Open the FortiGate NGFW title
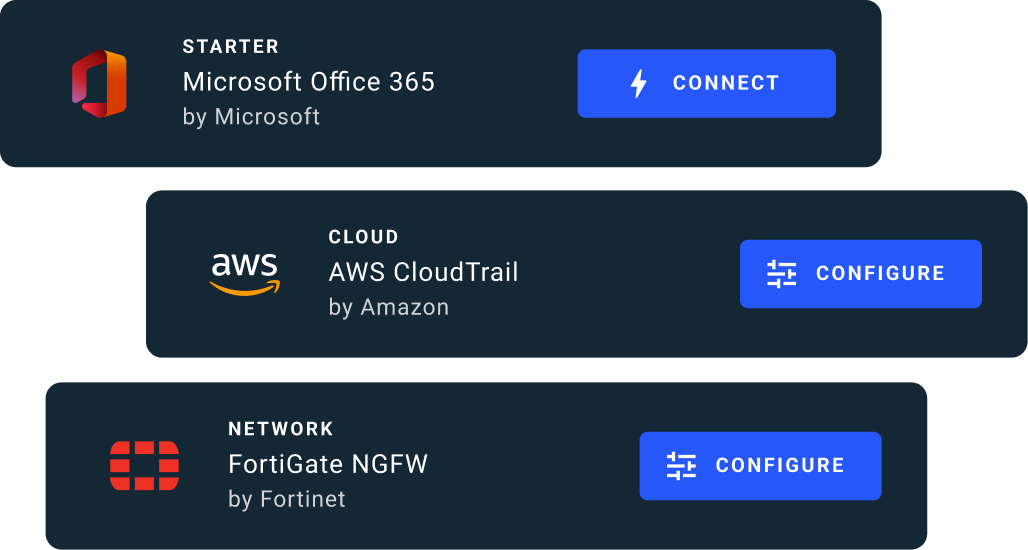 327,464
